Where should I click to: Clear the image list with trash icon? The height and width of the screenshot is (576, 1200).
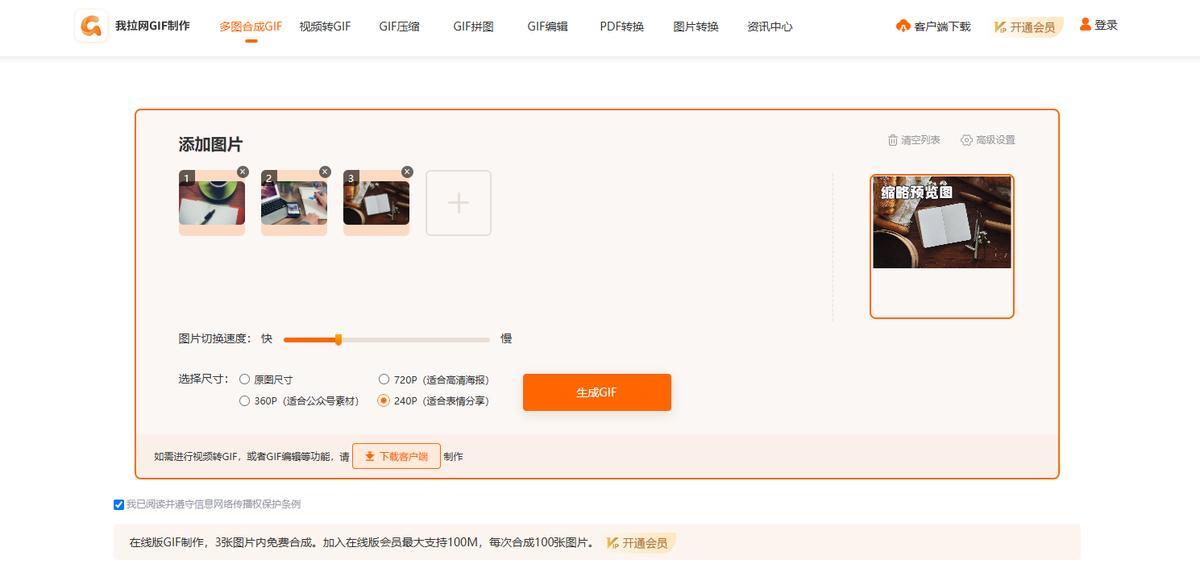click(x=893, y=140)
